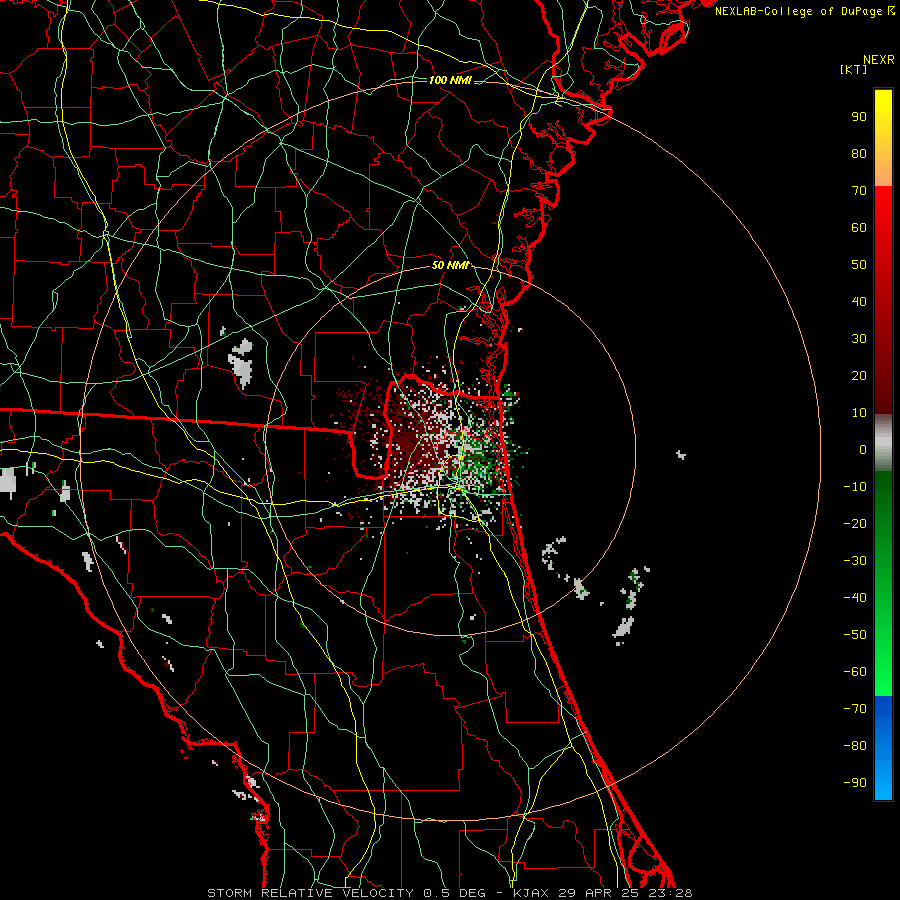The height and width of the screenshot is (900, 900).
Task: Select the STORM RELATIVE VELOCITY caption text
Action: [310, 893]
